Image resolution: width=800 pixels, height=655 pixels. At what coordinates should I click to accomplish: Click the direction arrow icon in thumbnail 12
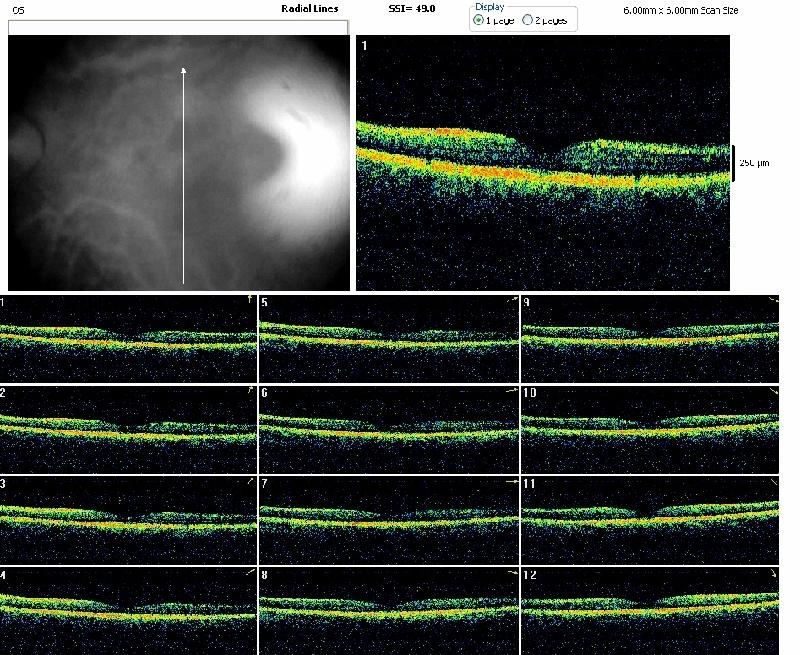772,573
